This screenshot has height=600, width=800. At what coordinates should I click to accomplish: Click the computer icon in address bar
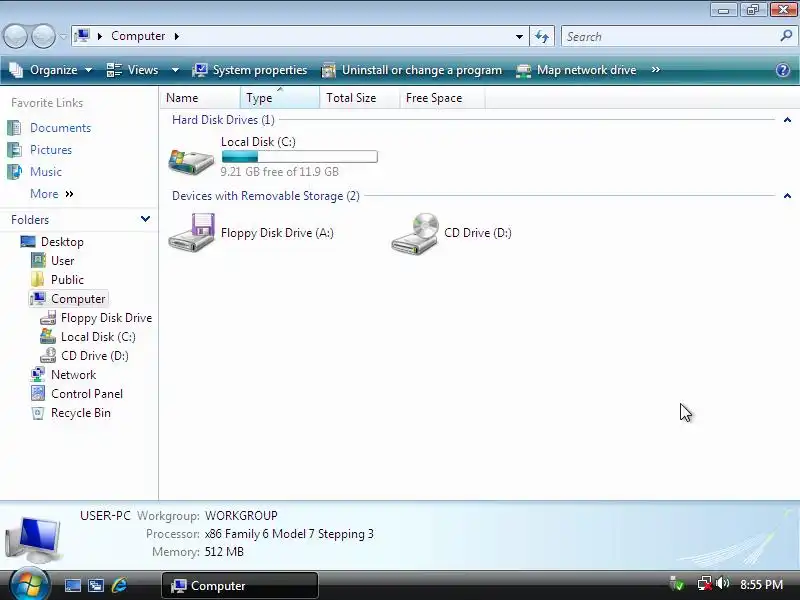(x=82, y=36)
